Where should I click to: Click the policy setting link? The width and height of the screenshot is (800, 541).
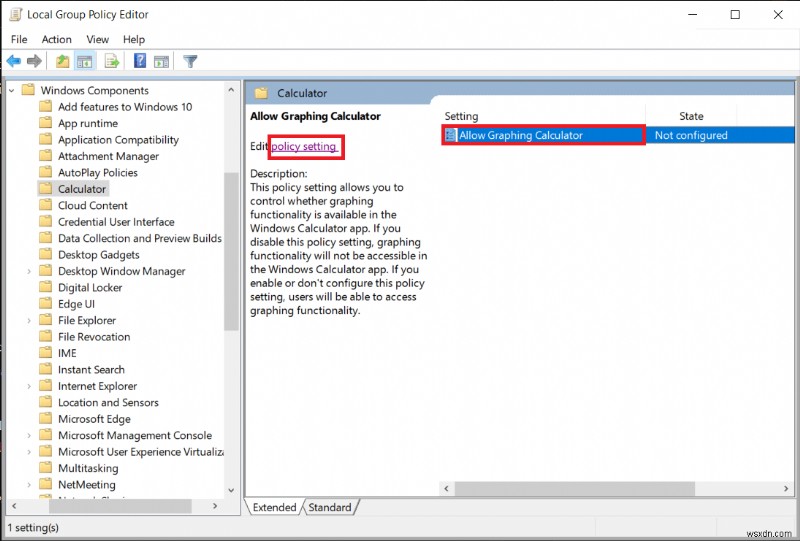pos(305,146)
